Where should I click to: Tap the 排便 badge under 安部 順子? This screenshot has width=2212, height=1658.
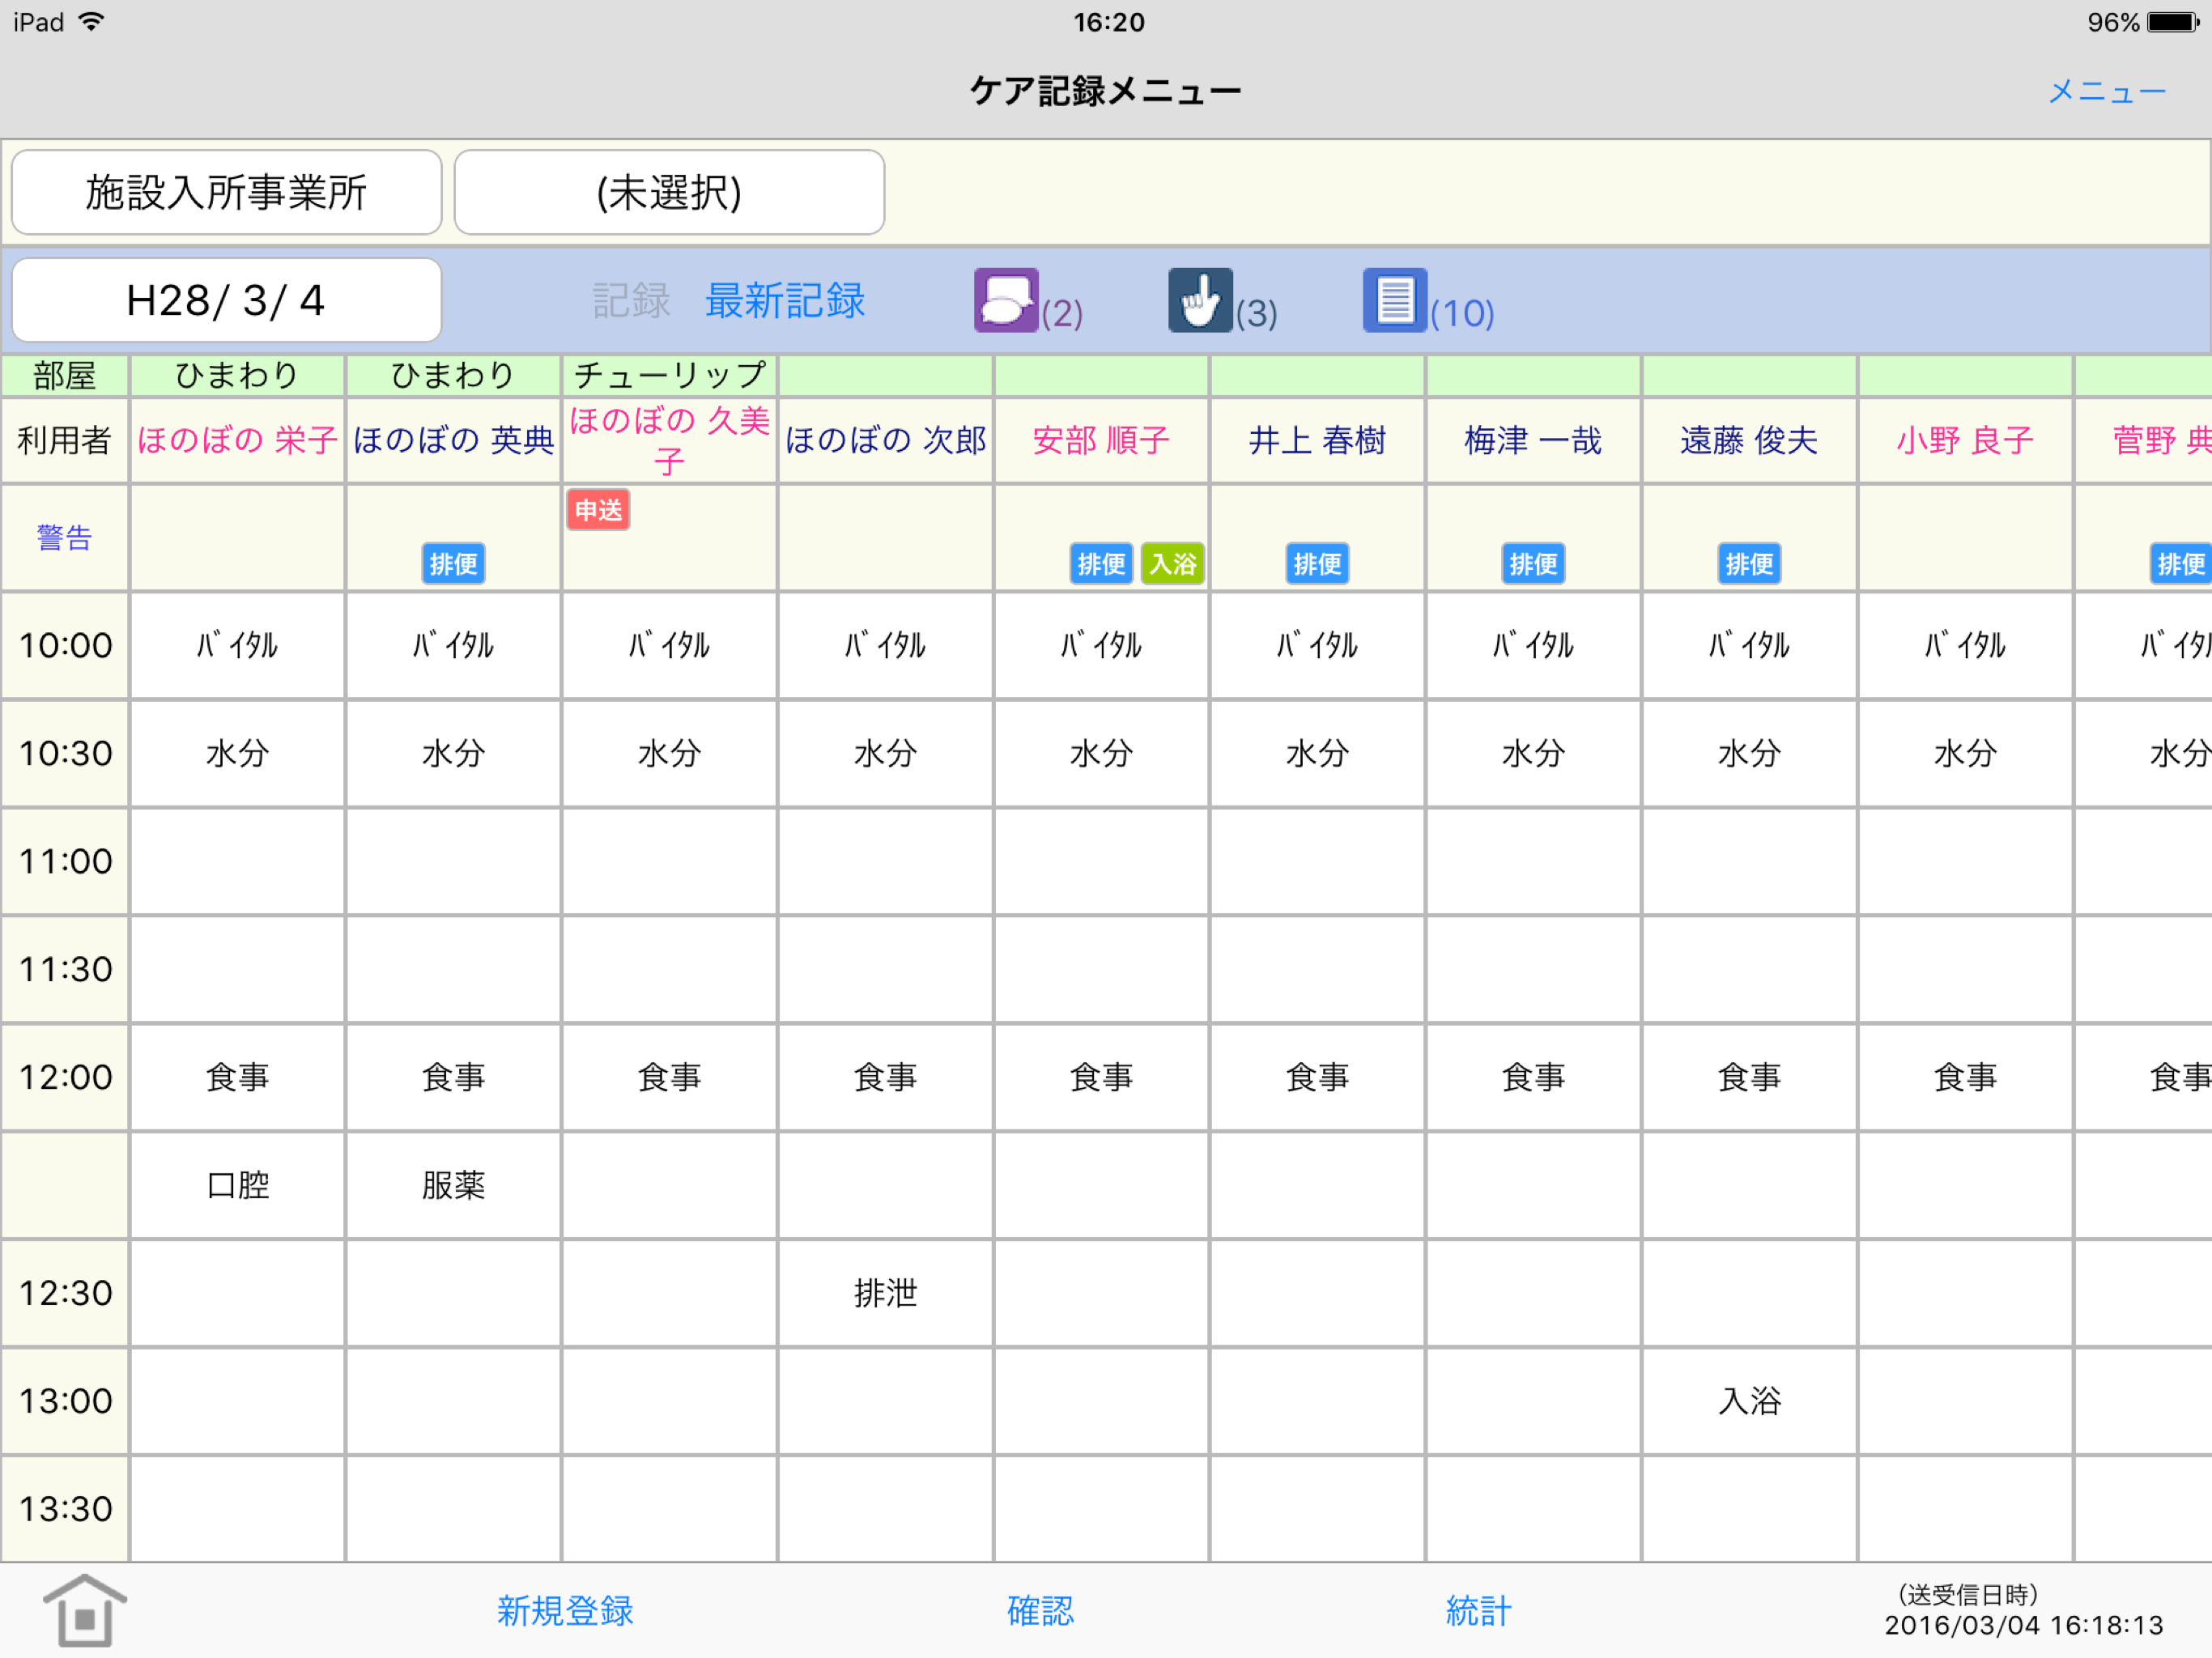(x=1101, y=564)
